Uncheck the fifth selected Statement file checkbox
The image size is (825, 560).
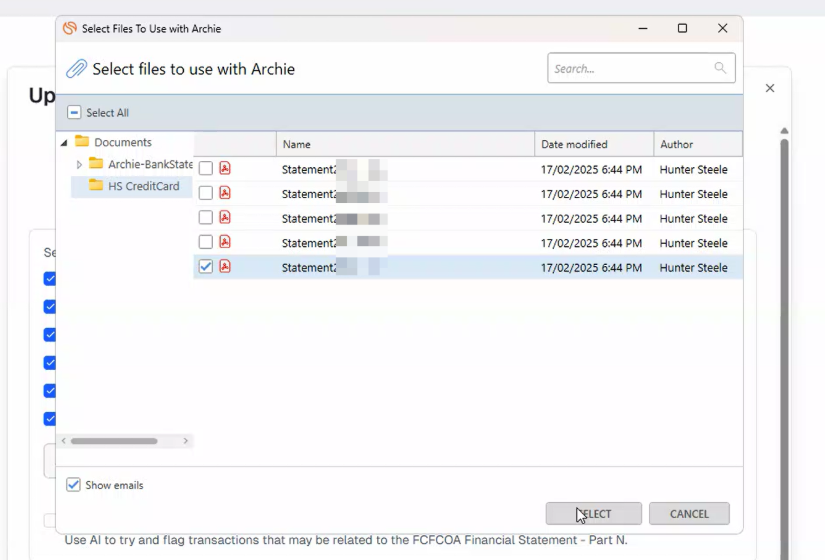pos(206,267)
